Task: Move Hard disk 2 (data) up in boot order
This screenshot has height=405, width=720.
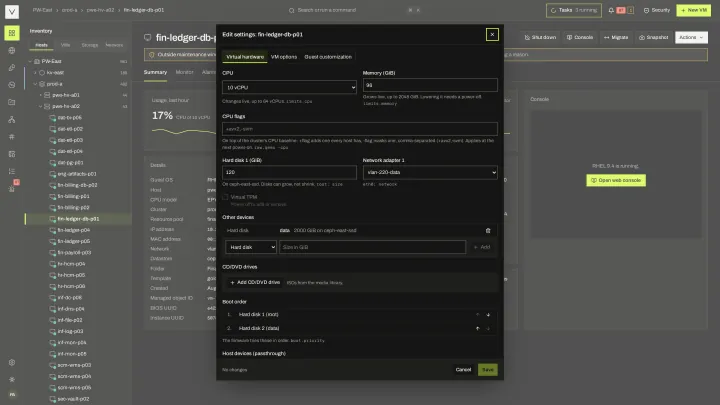Action: 478,328
